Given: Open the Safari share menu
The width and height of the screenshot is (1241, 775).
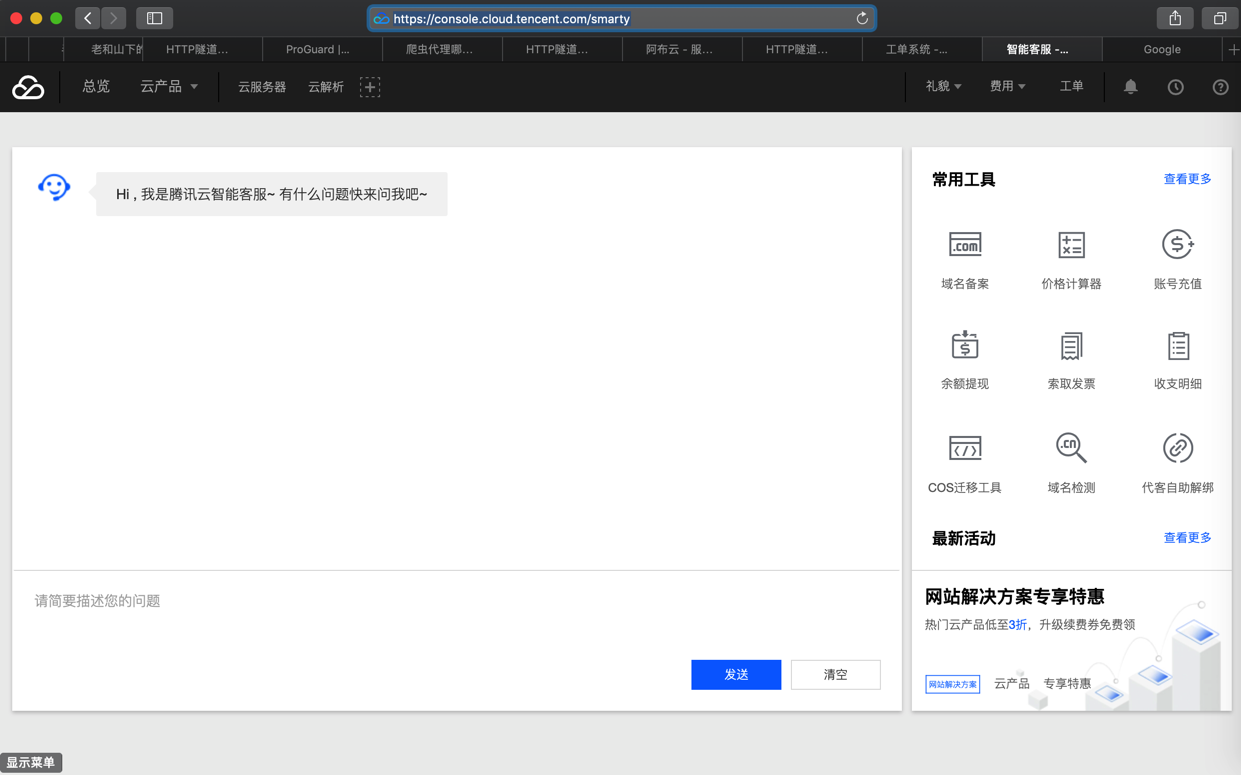Looking at the screenshot, I should tap(1175, 18).
